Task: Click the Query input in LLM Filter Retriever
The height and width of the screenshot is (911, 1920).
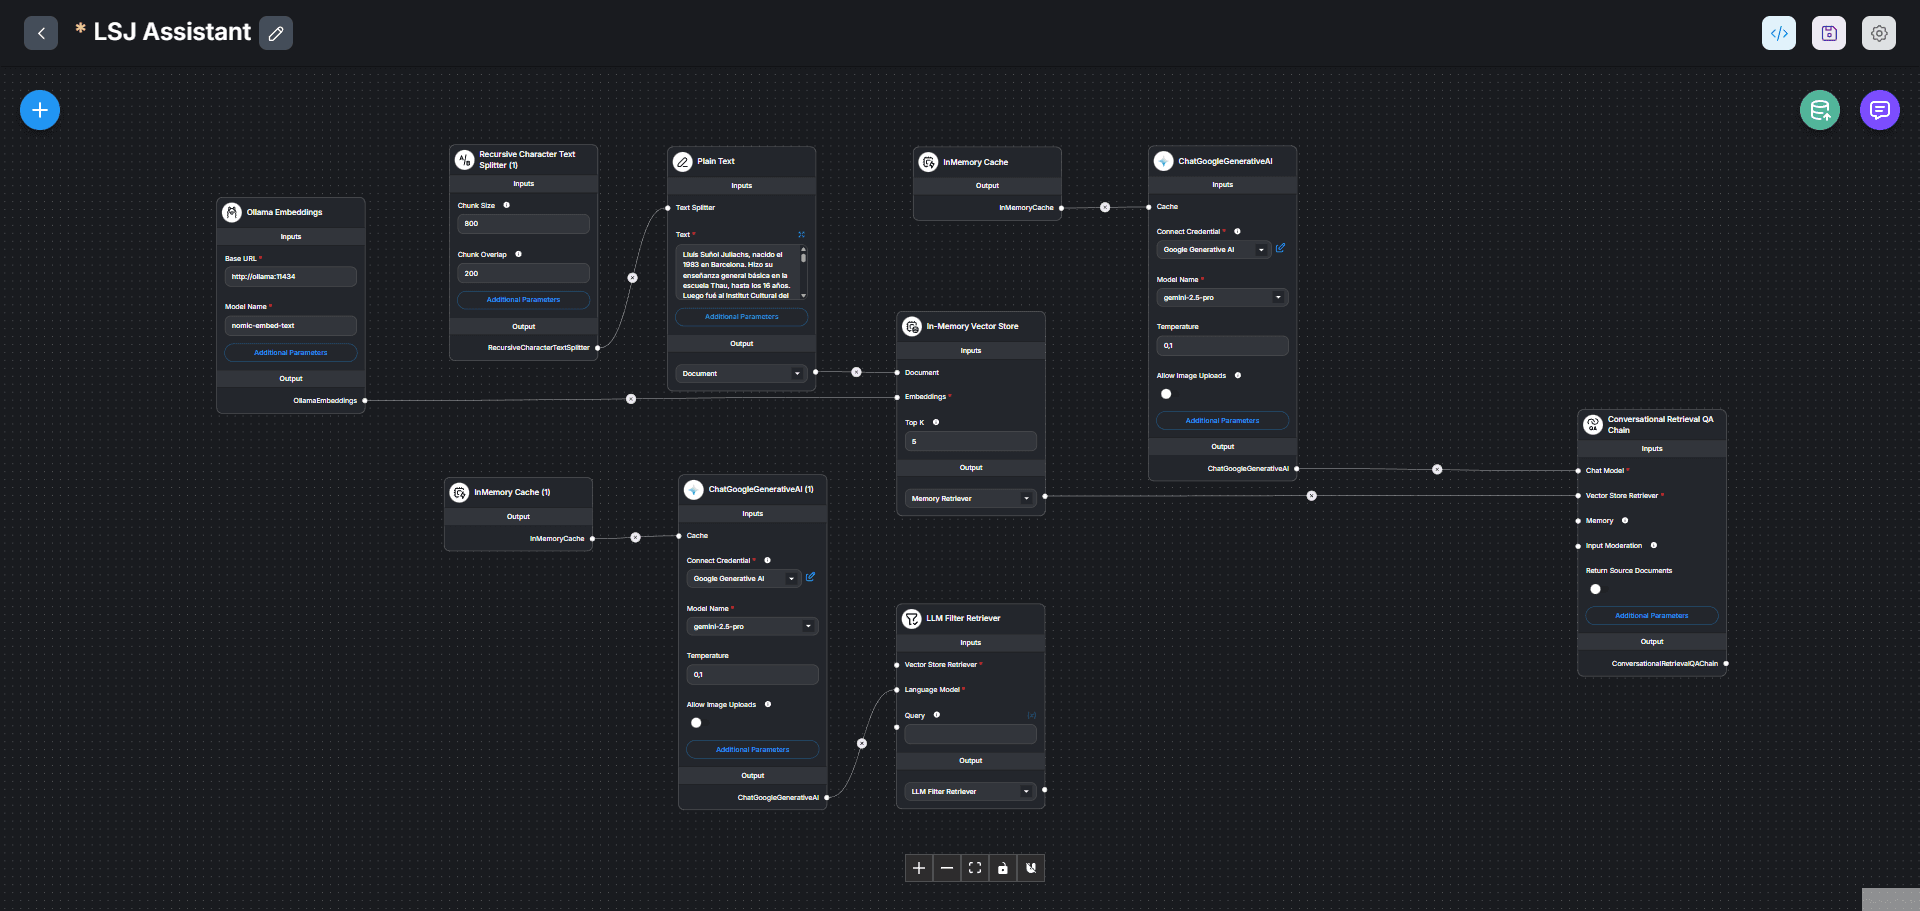Action: pyautogui.click(x=969, y=734)
